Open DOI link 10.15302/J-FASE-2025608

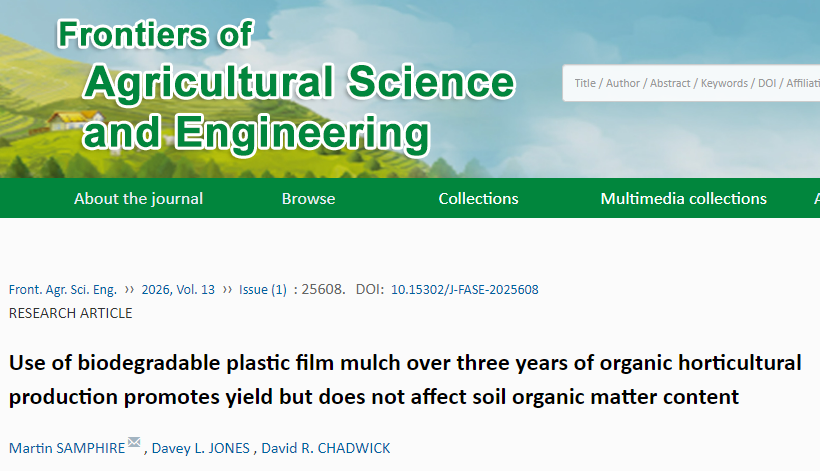tap(465, 290)
